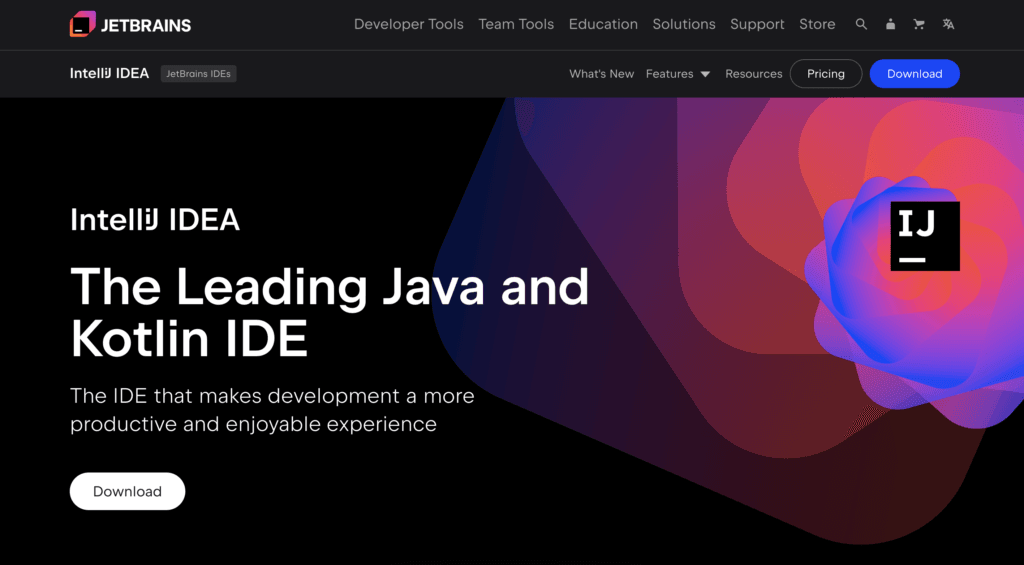Click the heading "The Leading Java and Kotlin IDE"
The height and width of the screenshot is (565, 1024).
click(x=329, y=312)
